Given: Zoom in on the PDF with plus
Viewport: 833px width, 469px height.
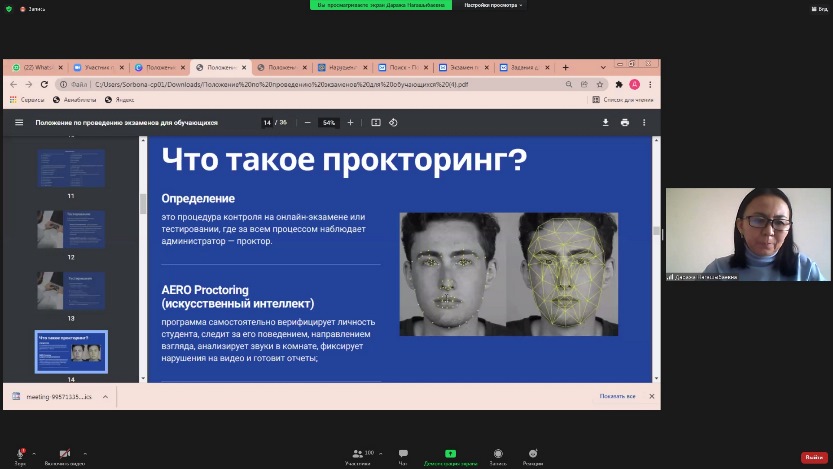Looking at the screenshot, I should pyautogui.click(x=350, y=123).
